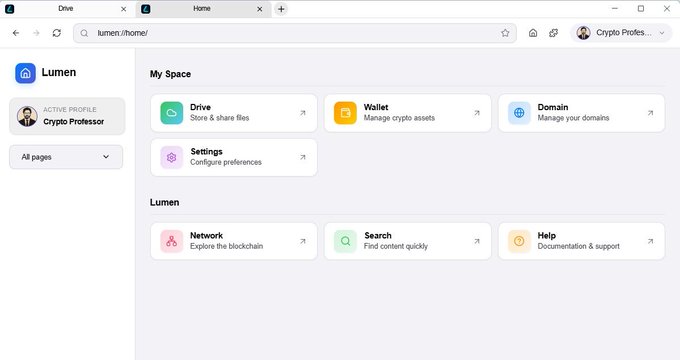Open Wallet via its arrow icon

tap(477, 113)
